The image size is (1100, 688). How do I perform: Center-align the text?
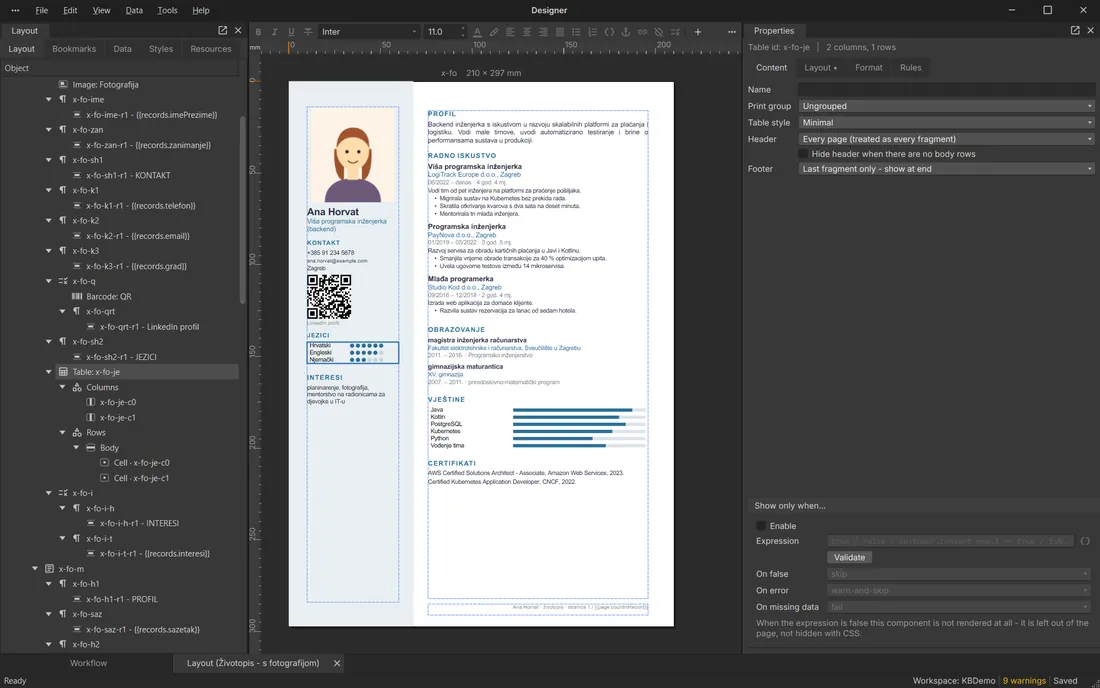(x=527, y=32)
